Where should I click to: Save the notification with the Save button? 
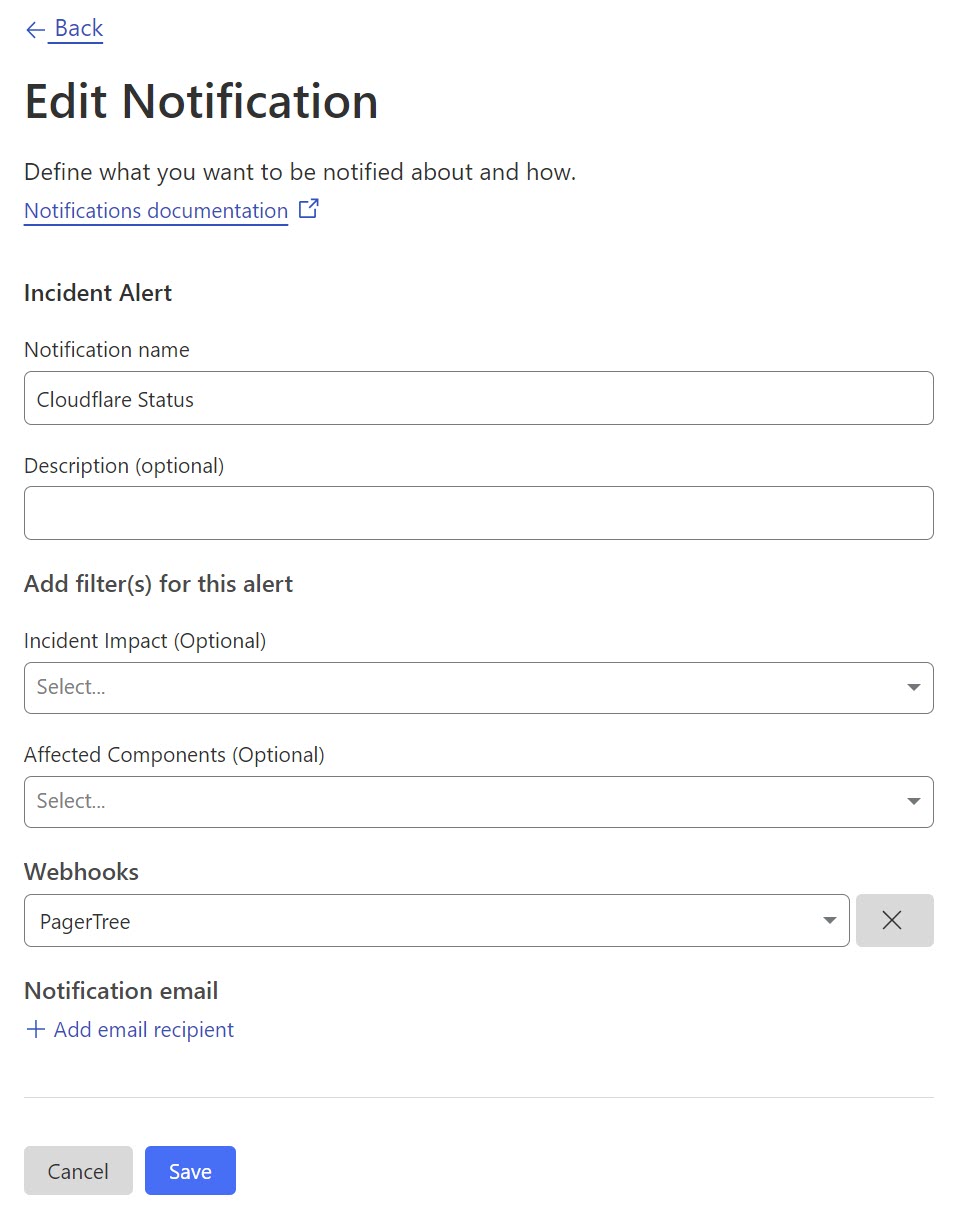(190, 1171)
